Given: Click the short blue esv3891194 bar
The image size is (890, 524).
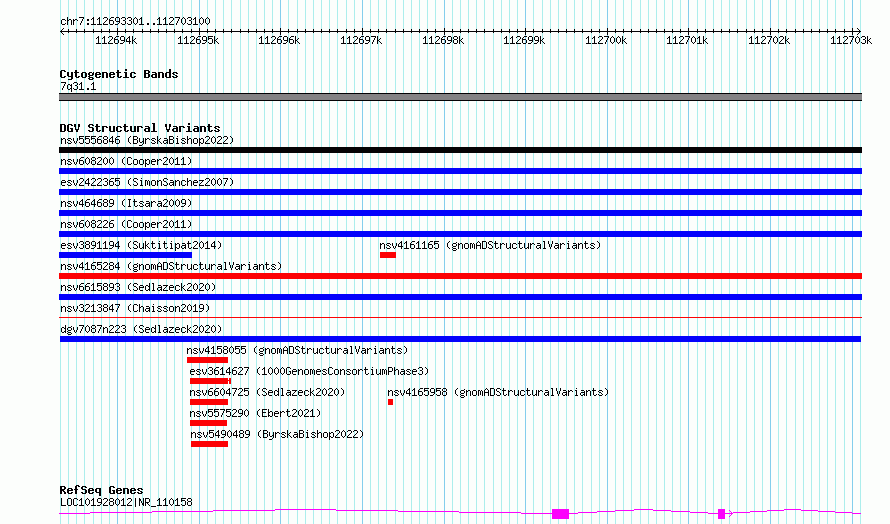Looking at the screenshot, I should (125, 255).
